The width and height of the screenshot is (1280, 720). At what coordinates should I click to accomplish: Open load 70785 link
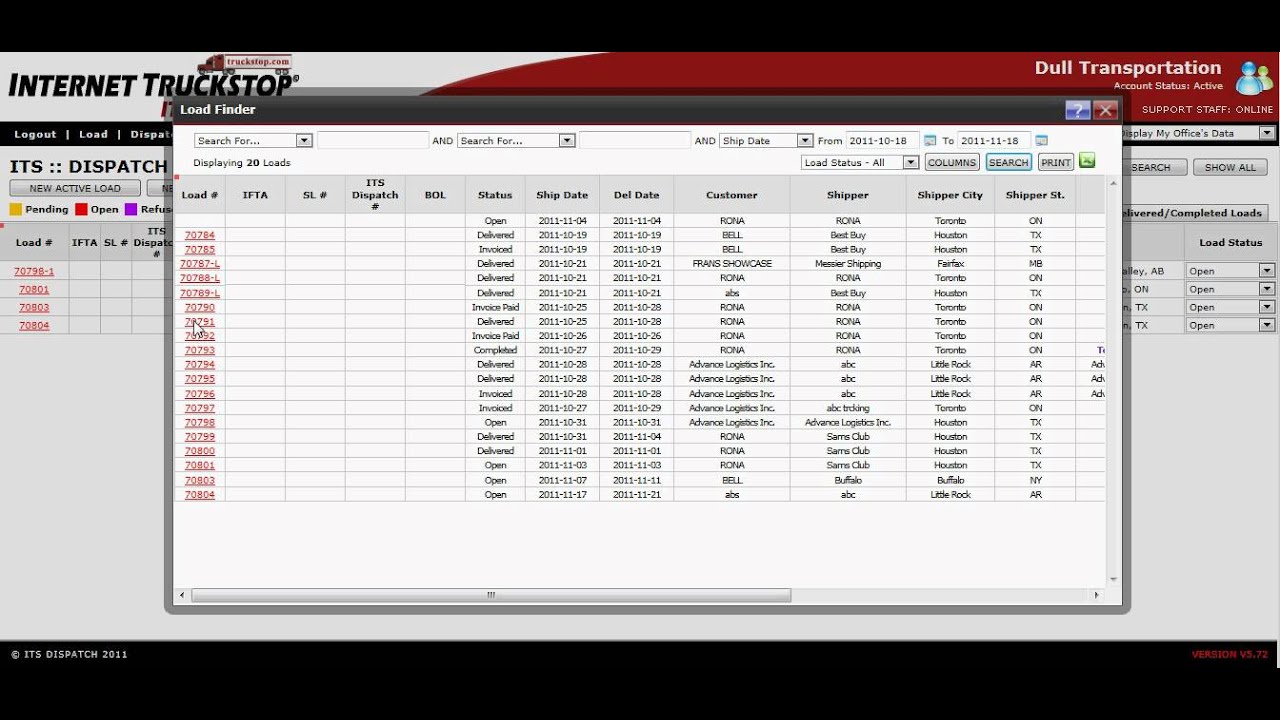pos(200,250)
